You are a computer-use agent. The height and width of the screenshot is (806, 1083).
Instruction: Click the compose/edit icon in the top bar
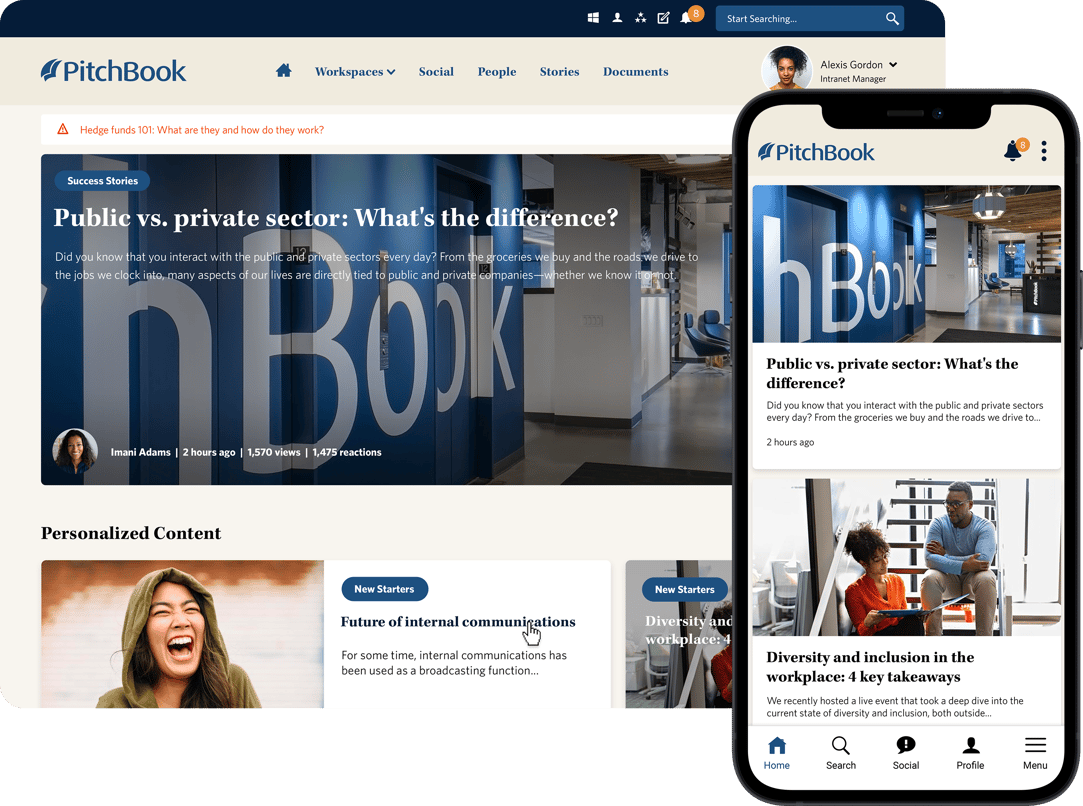point(662,18)
